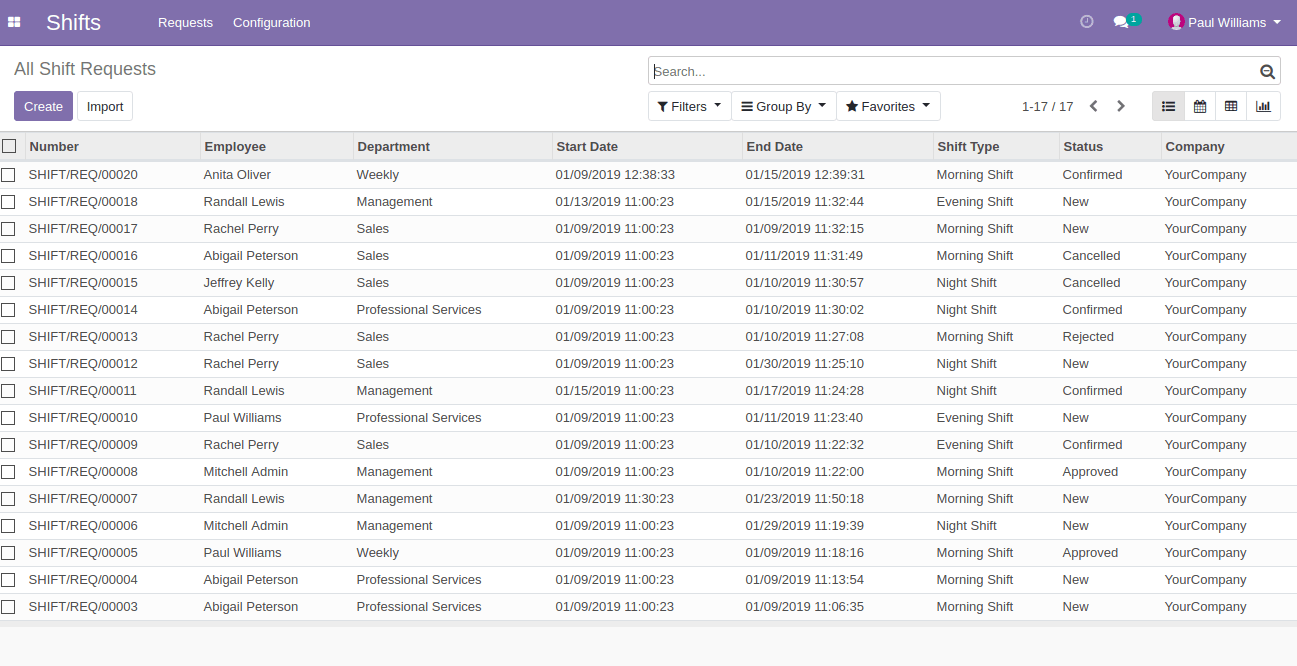The image size is (1297, 666).
Task: Click end date 01/23/2019 11:50:18
Action: 805,499
